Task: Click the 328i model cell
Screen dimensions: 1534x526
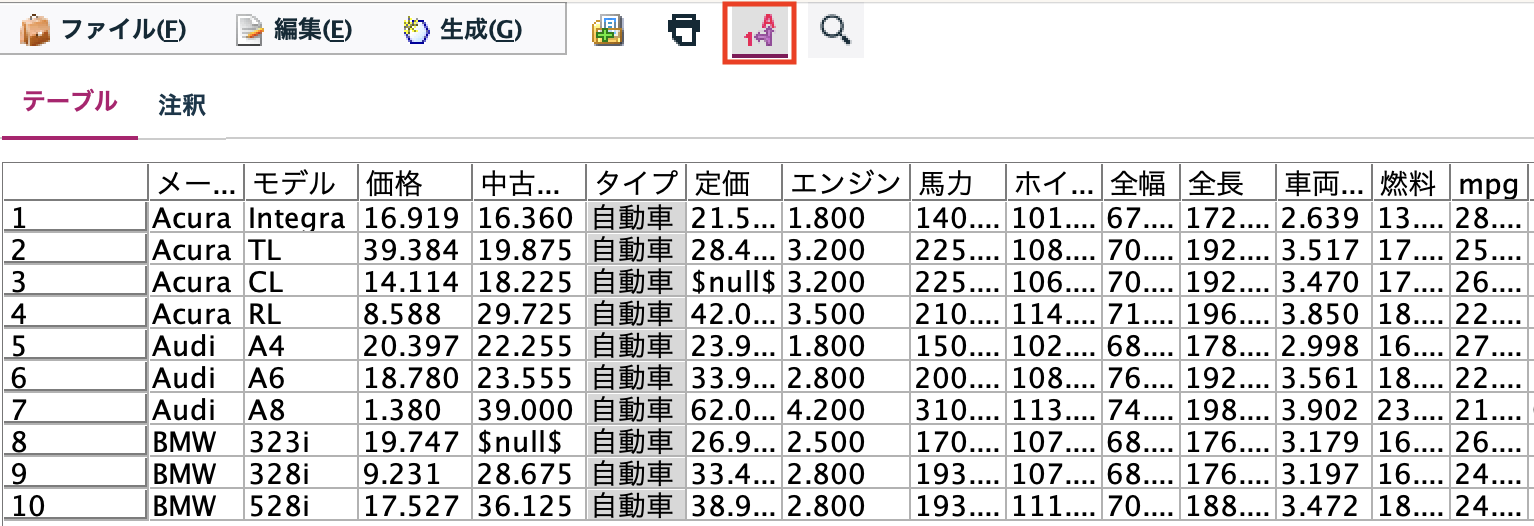Action: 302,473
